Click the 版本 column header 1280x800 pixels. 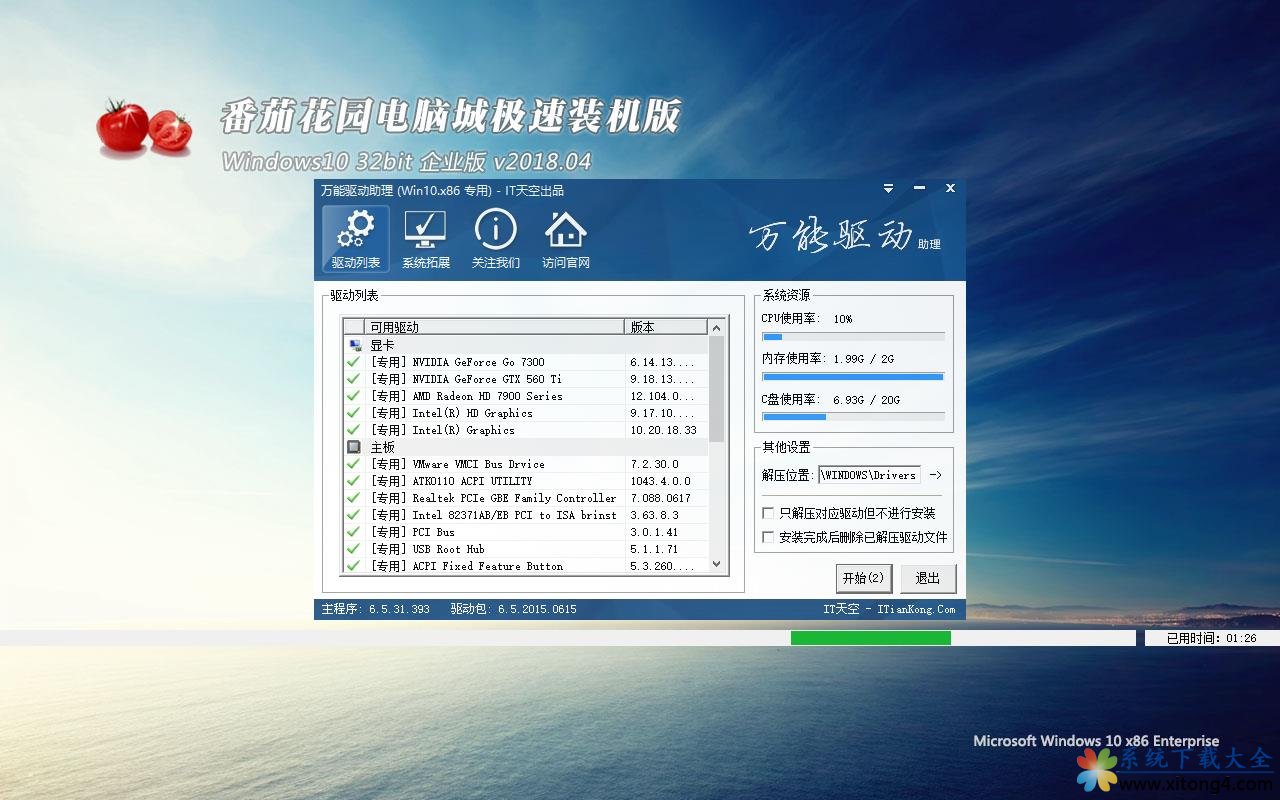(x=665, y=327)
